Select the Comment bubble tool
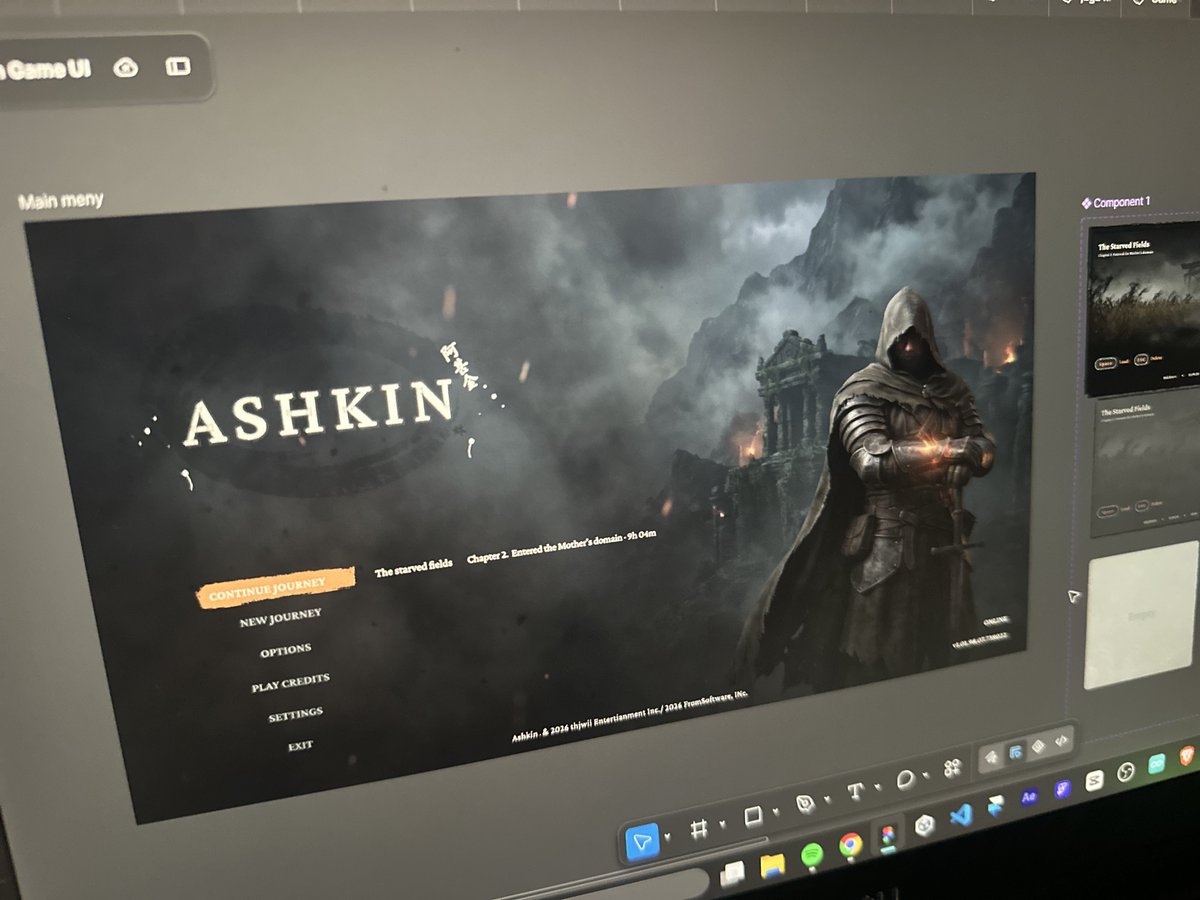 point(906,779)
